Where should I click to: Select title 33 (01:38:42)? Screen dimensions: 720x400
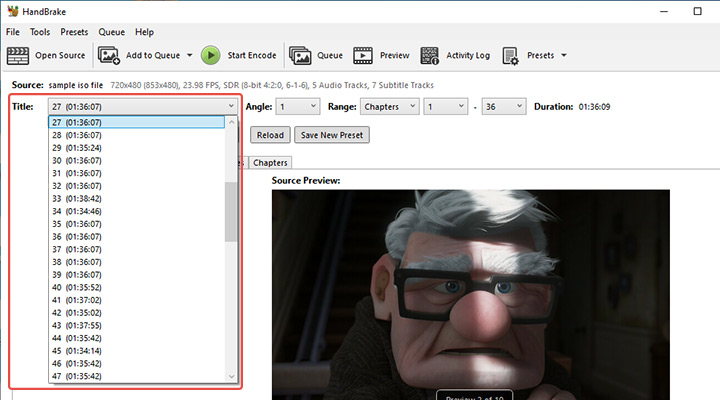[136, 198]
